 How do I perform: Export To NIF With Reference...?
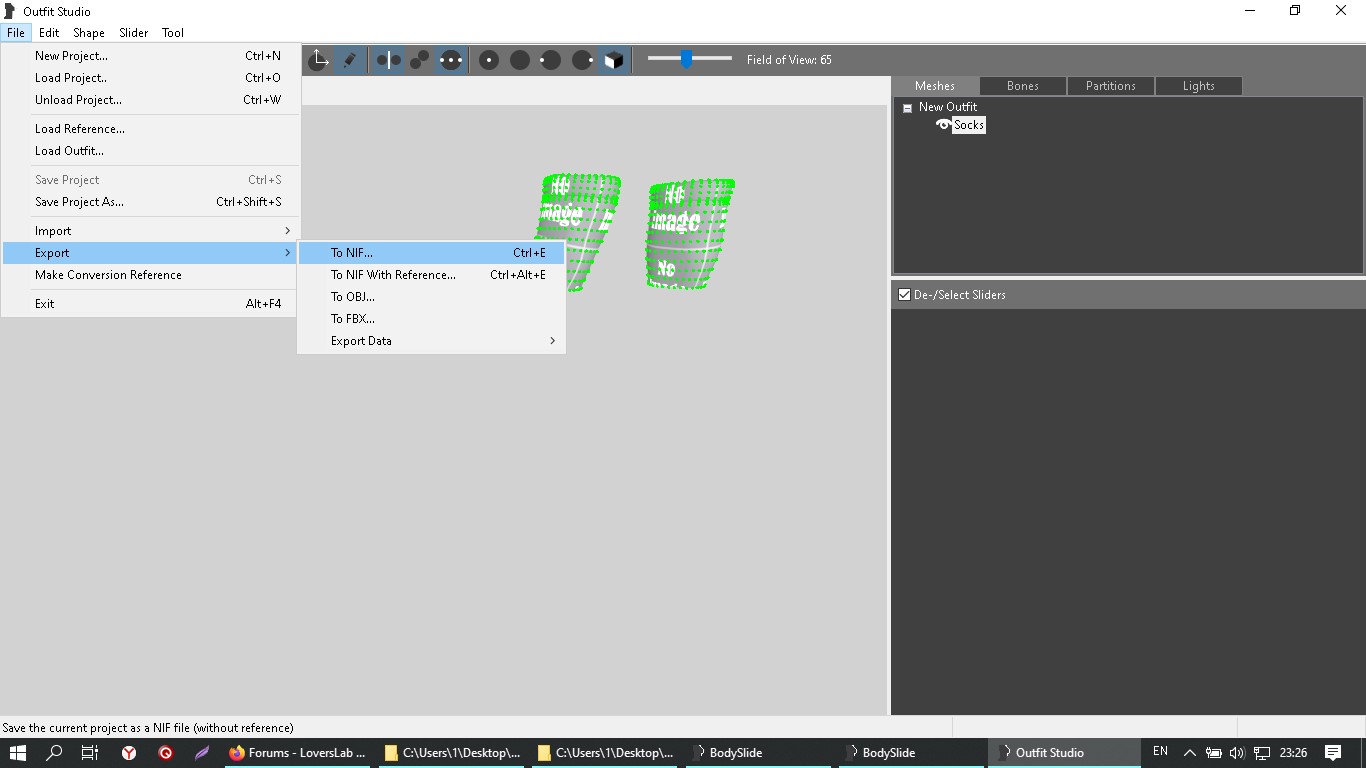[432, 275]
